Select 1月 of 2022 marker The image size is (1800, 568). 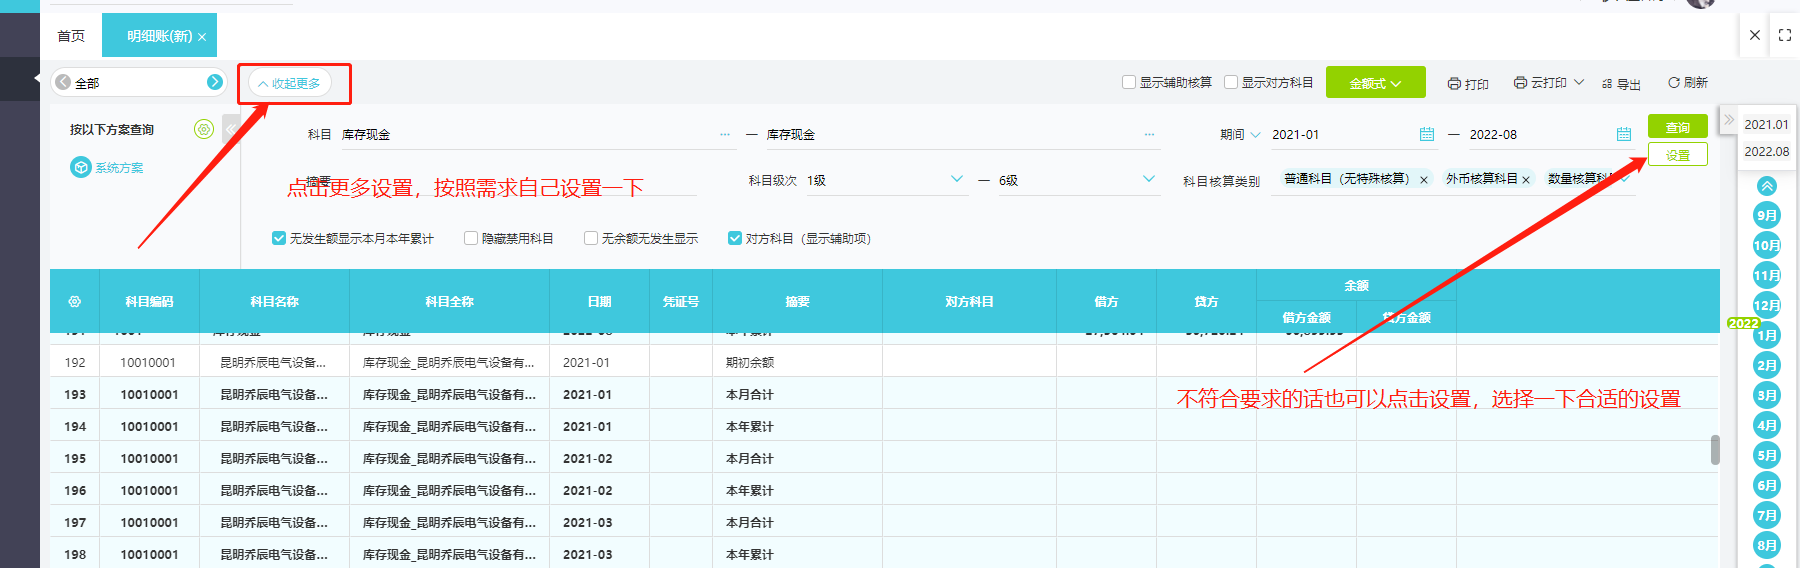pyautogui.click(x=1767, y=335)
